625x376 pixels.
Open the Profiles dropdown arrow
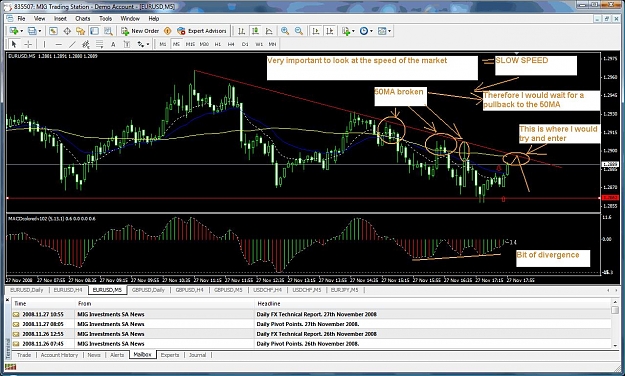pyautogui.click(x=39, y=31)
